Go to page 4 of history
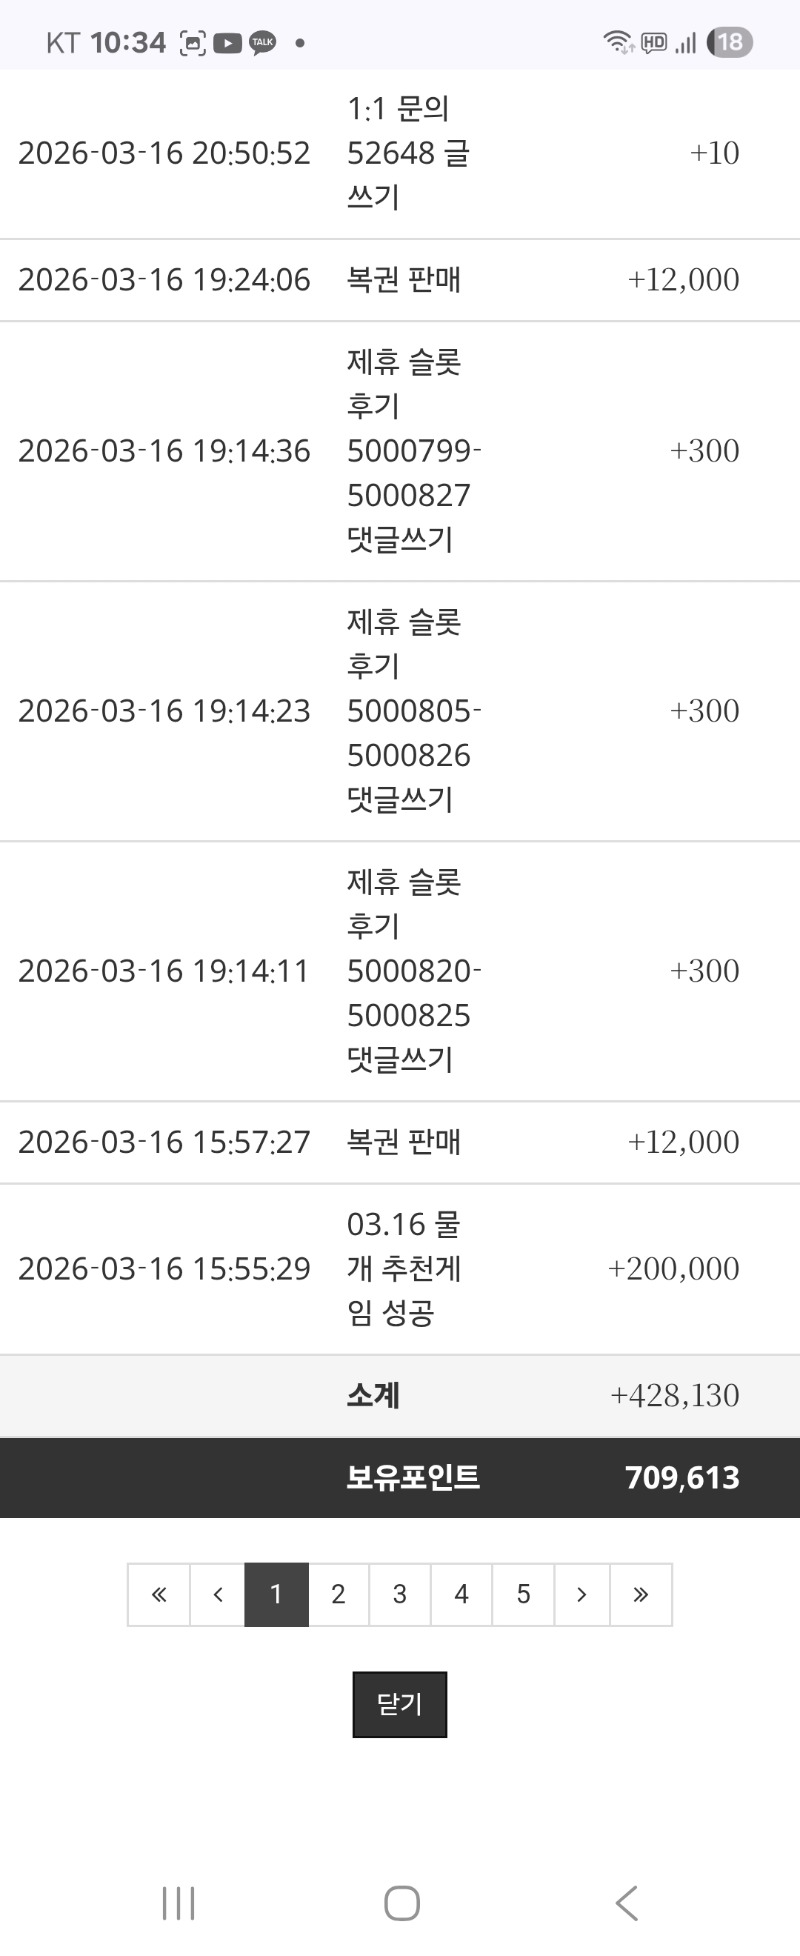800x1956 pixels. point(461,1594)
